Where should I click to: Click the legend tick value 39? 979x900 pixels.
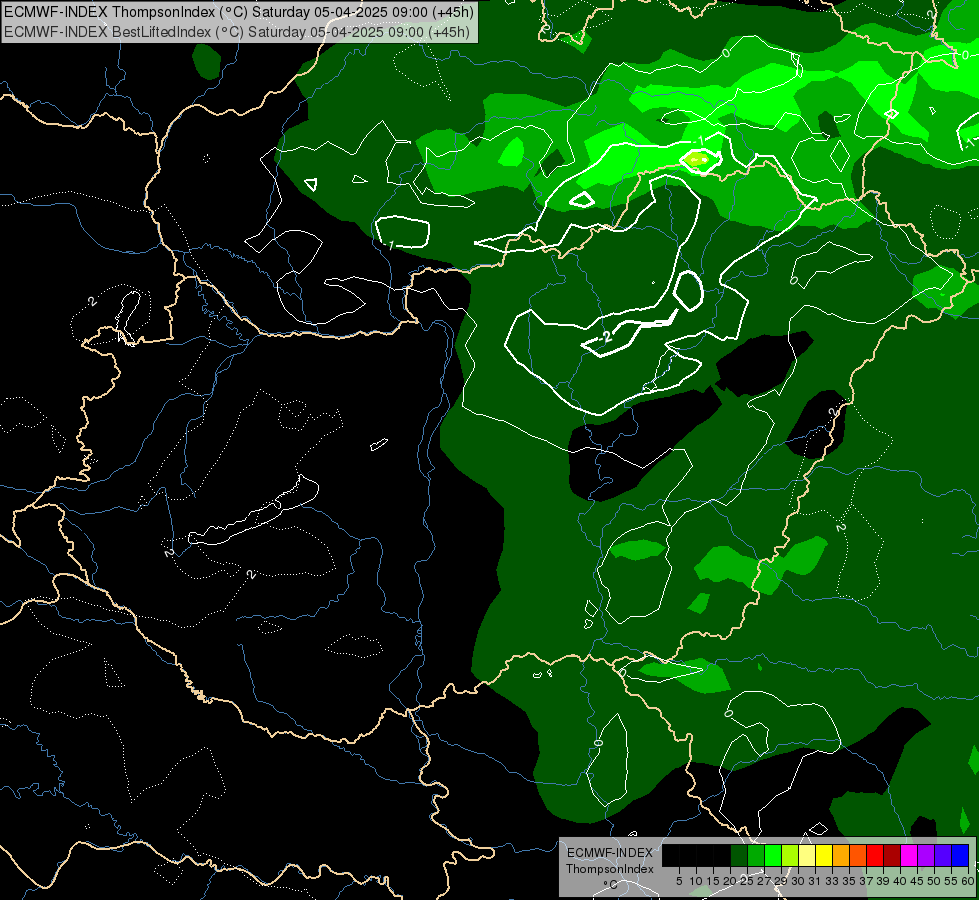883,881
